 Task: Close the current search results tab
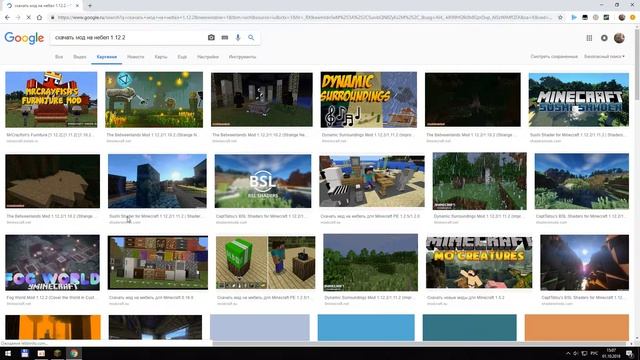click(77, 6)
